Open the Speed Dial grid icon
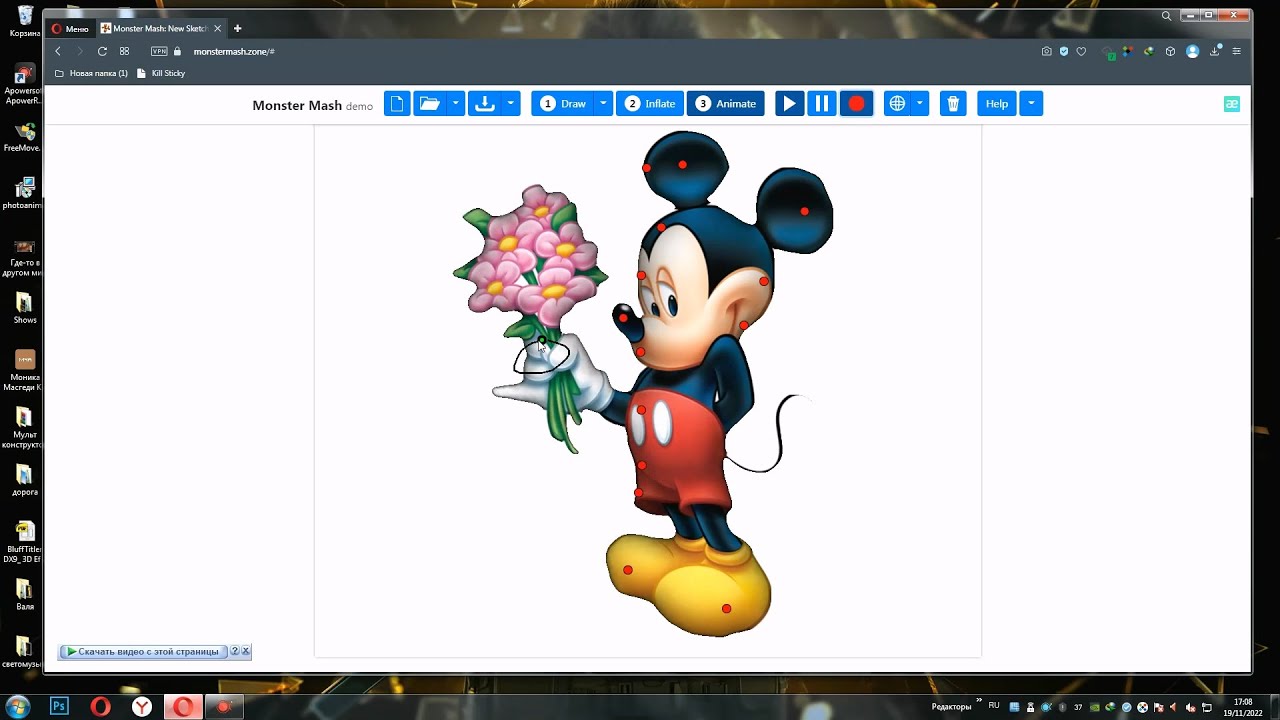 [125, 51]
